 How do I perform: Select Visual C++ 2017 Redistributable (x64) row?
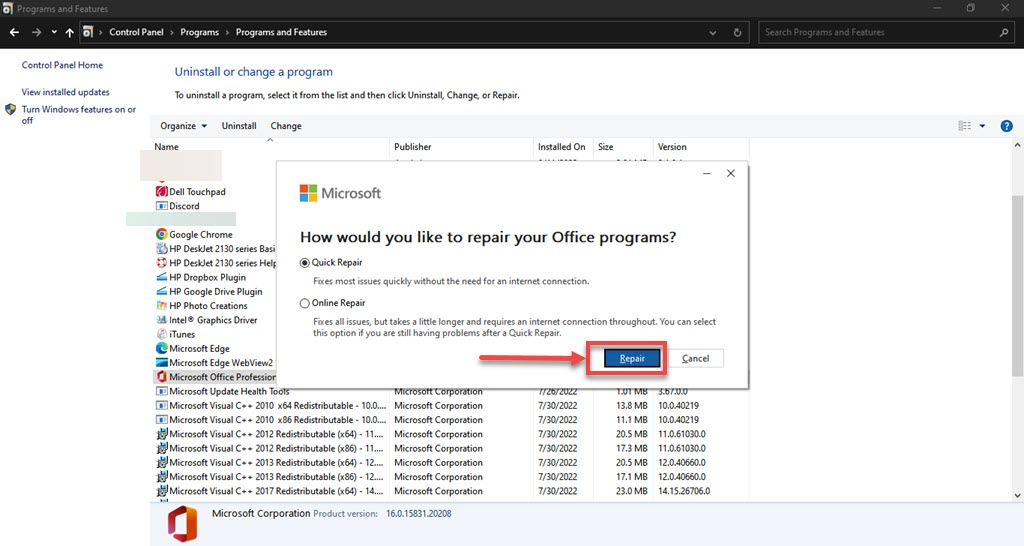pos(451,491)
